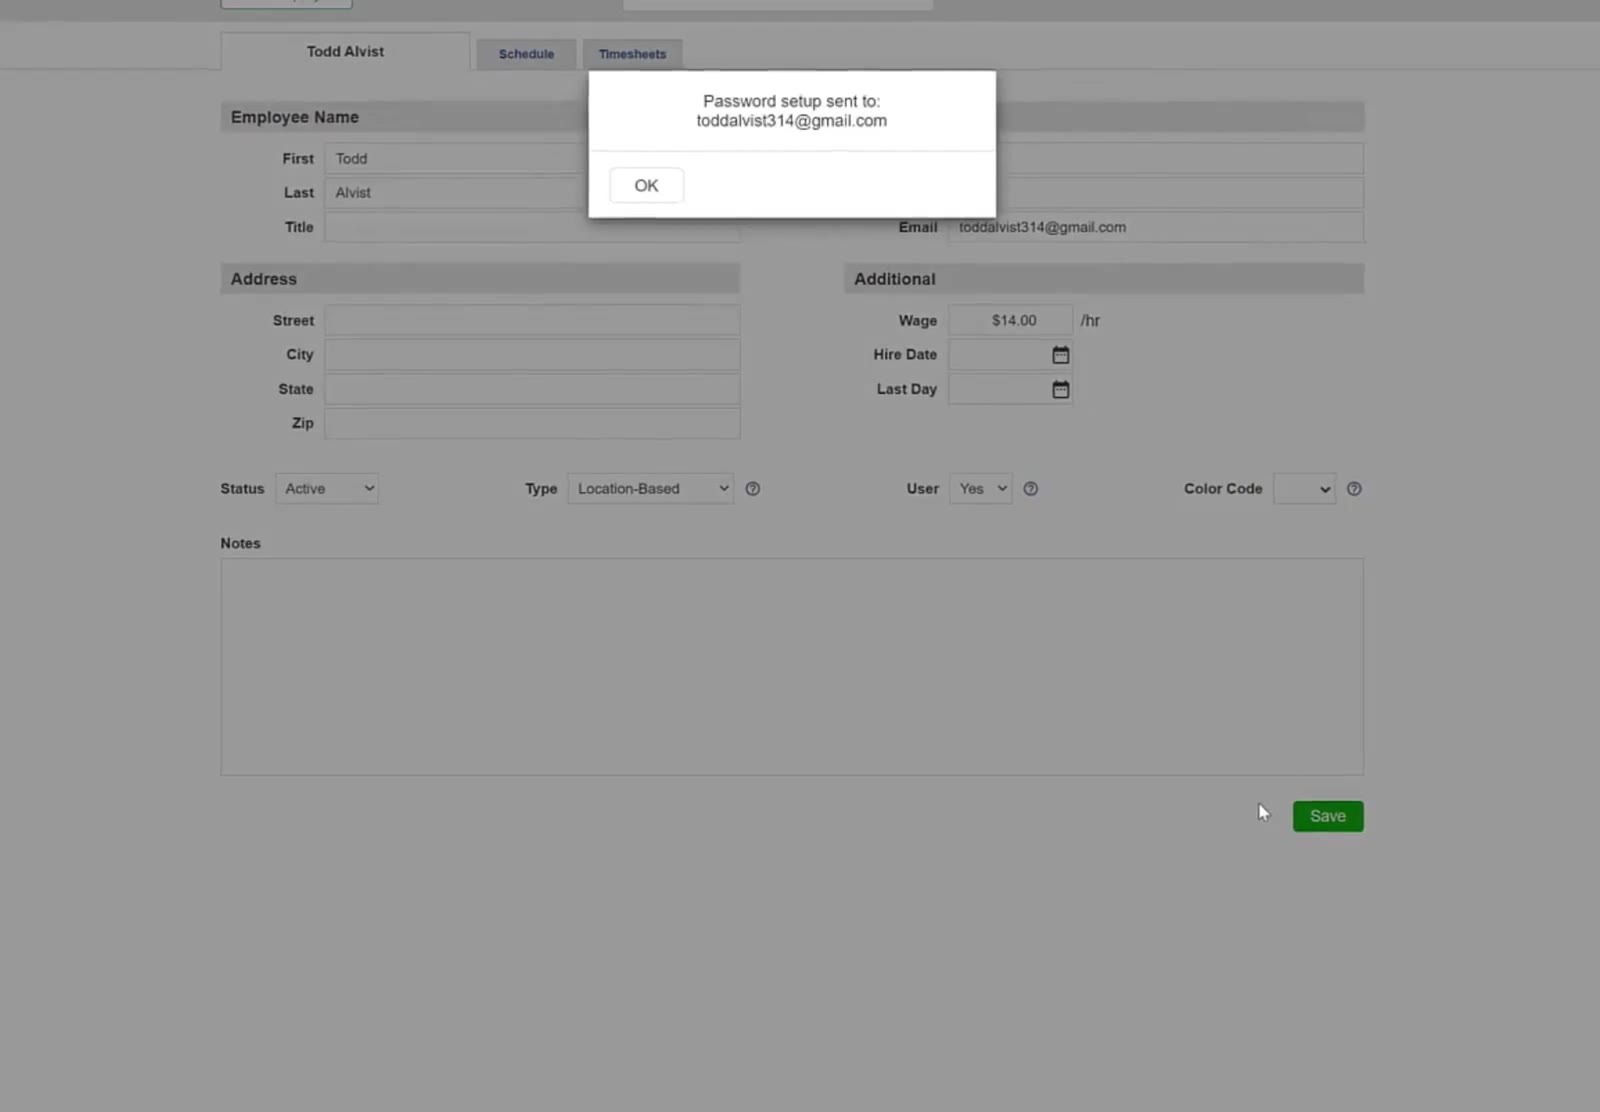This screenshot has width=1600, height=1112.
Task: Click into the First name field
Action: click(456, 158)
